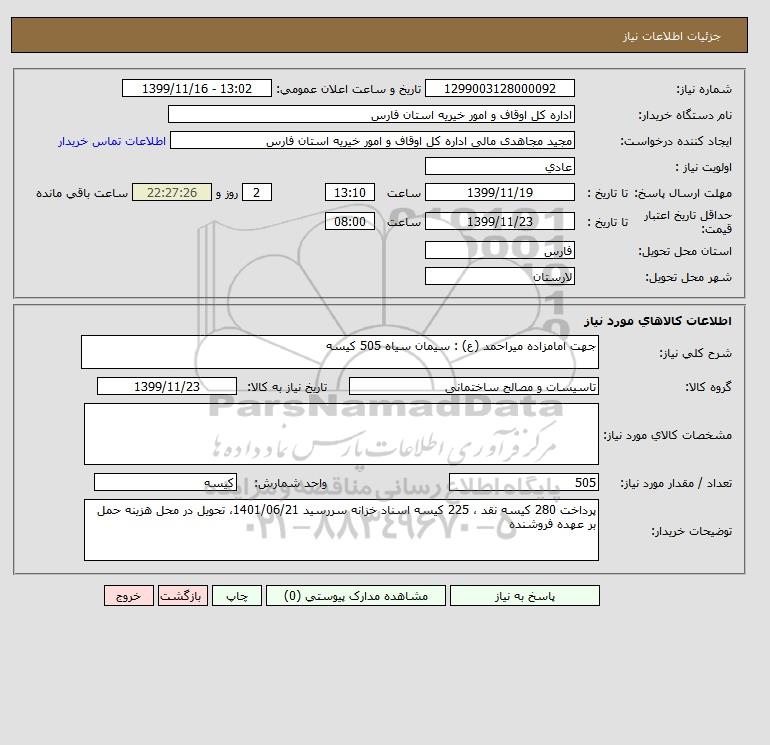Click the buyer organization name field
The image size is (770, 745).
(371, 114)
